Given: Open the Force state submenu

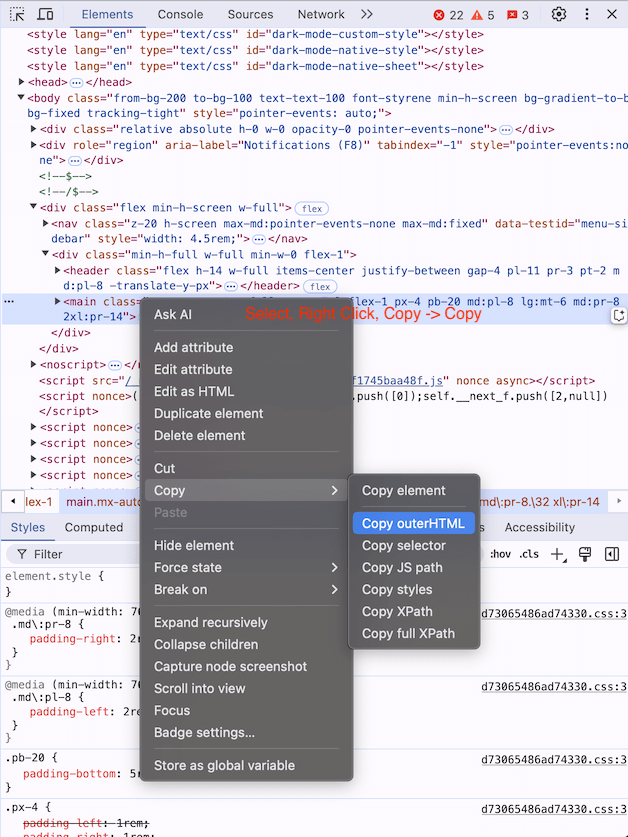Looking at the screenshot, I should click(x=246, y=567).
